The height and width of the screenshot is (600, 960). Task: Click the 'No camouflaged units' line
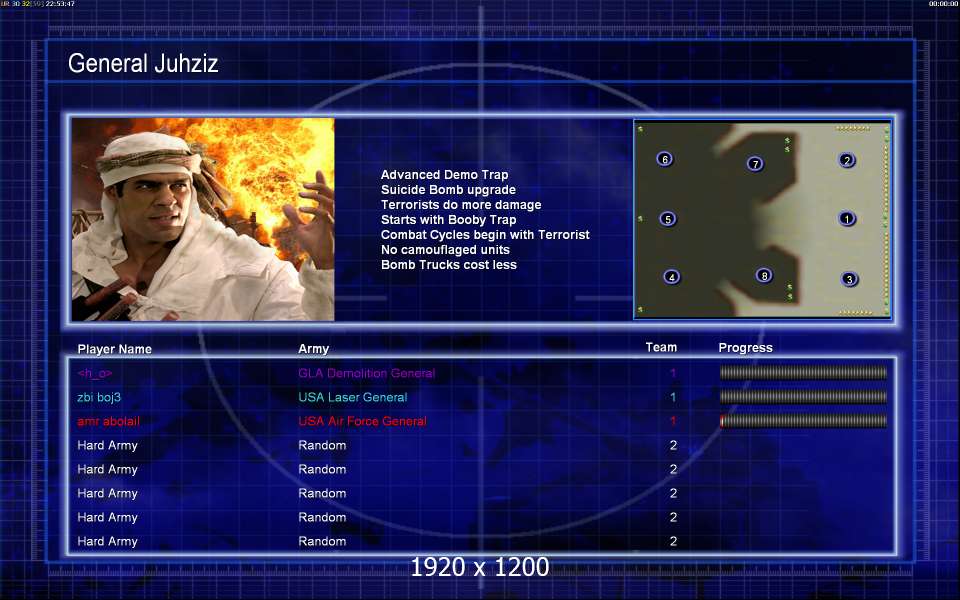point(445,250)
